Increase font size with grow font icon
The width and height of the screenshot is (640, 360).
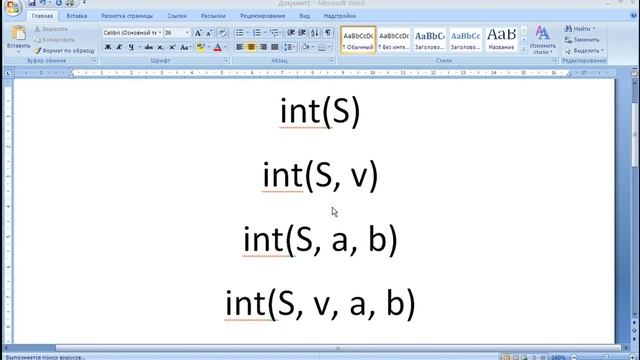pos(198,33)
